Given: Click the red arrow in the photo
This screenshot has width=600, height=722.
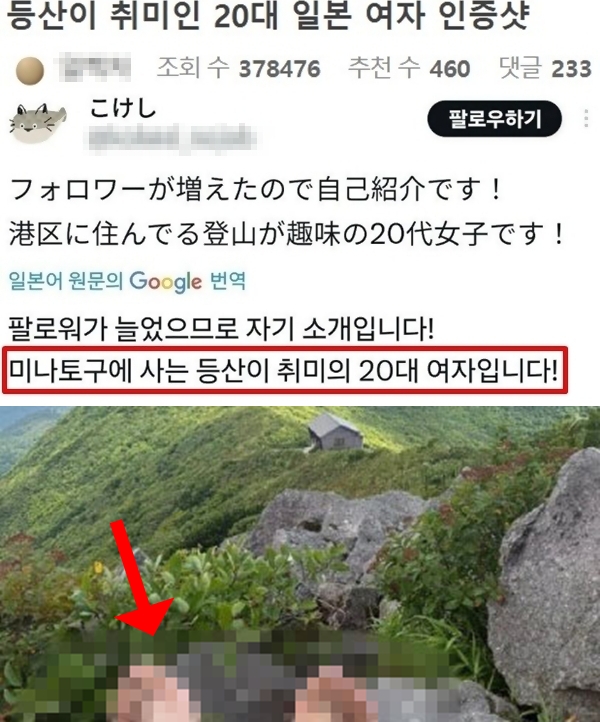Looking at the screenshot, I should point(140,578).
